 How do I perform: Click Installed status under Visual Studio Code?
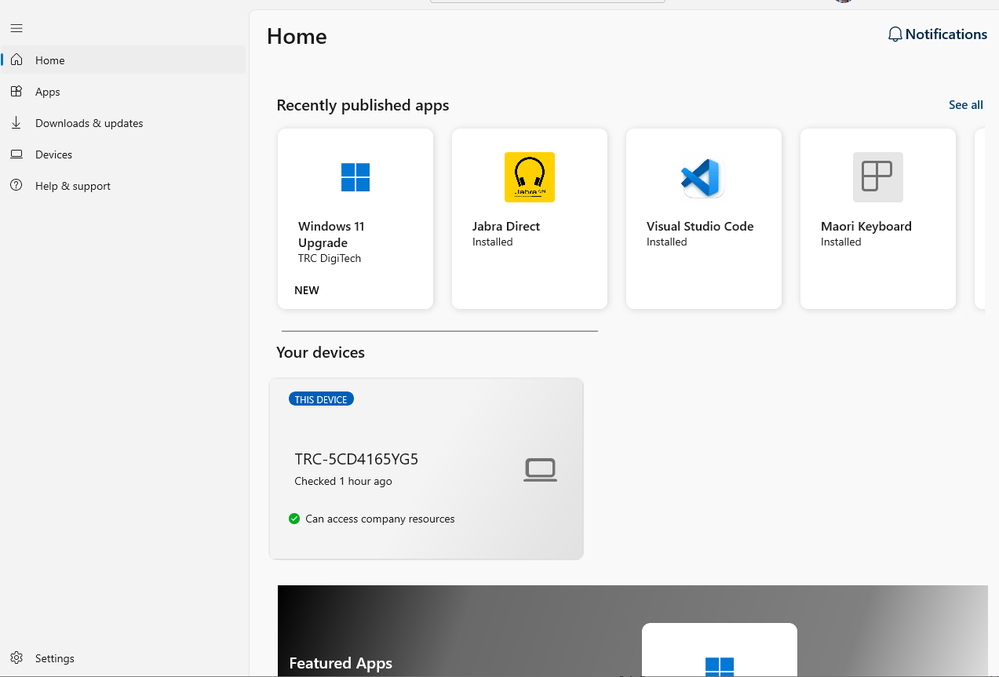tap(666, 242)
